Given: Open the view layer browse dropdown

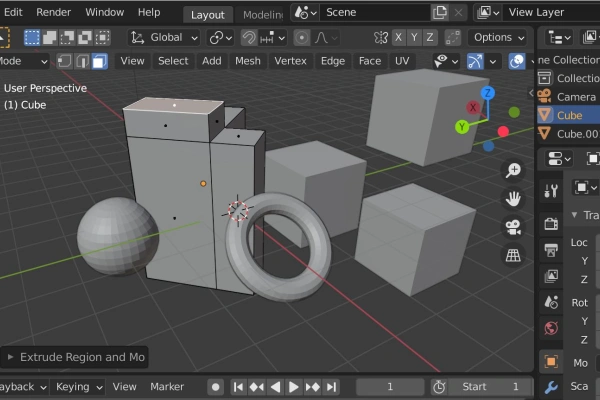Looking at the screenshot, I should click(x=488, y=13).
